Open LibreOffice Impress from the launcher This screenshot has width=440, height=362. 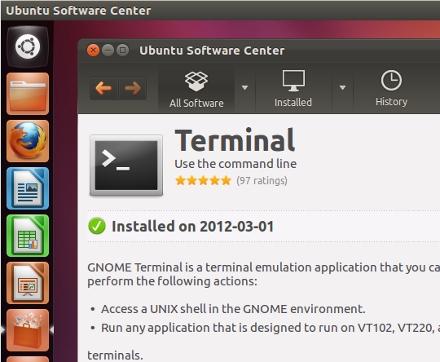tap(28, 283)
